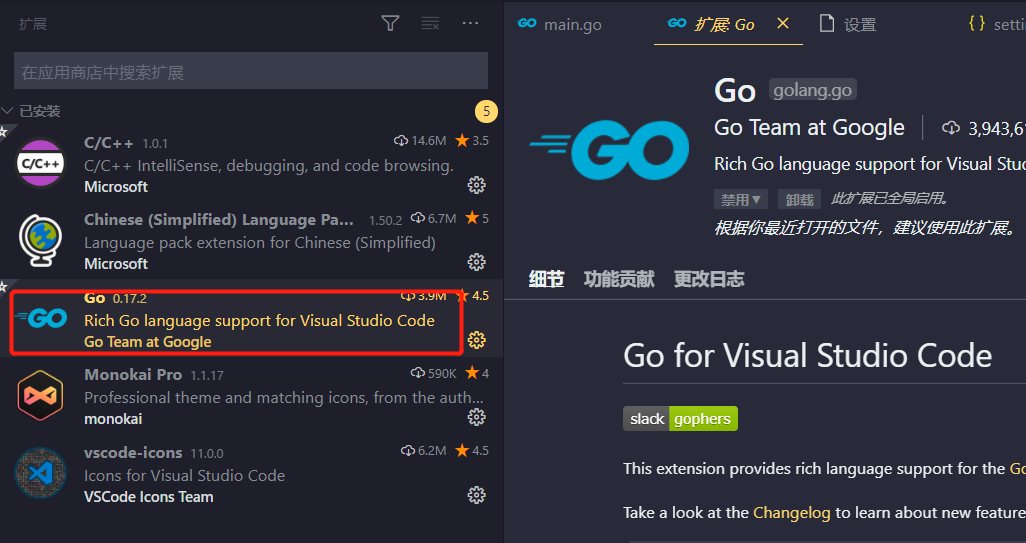Click the installed extensions count badge 5
The width and height of the screenshot is (1026, 543).
(x=486, y=112)
